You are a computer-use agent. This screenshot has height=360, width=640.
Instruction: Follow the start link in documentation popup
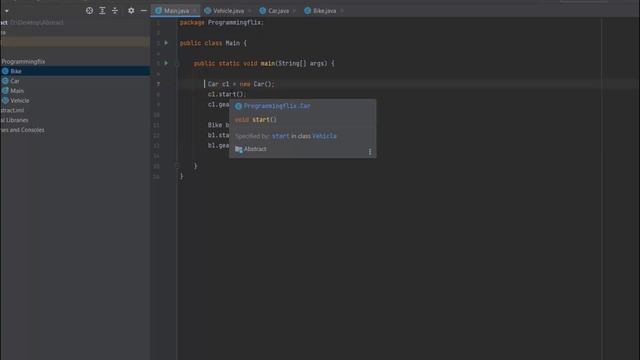pyautogui.click(x=280, y=136)
